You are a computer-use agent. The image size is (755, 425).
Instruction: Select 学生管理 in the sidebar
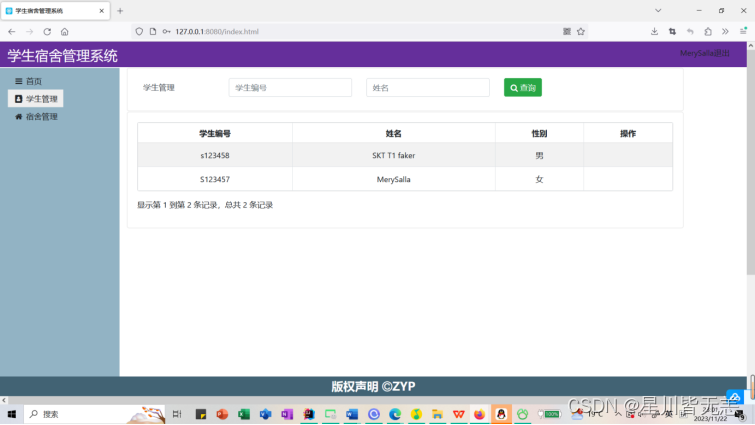36,99
